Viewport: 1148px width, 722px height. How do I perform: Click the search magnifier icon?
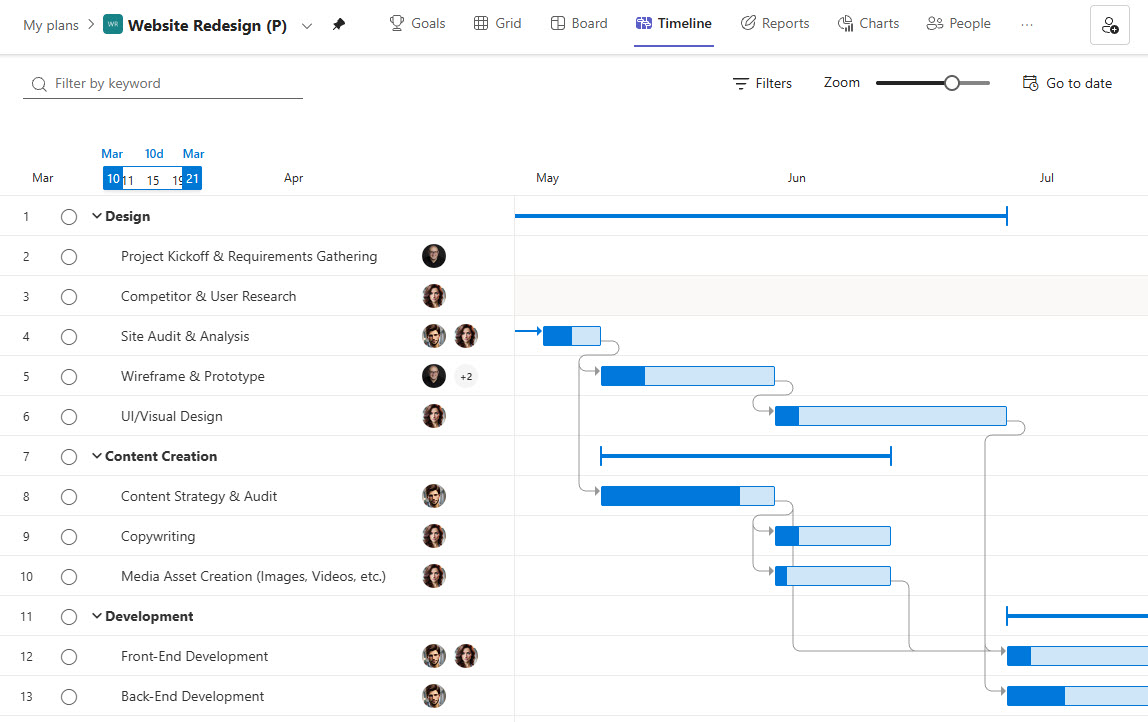(39, 84)
